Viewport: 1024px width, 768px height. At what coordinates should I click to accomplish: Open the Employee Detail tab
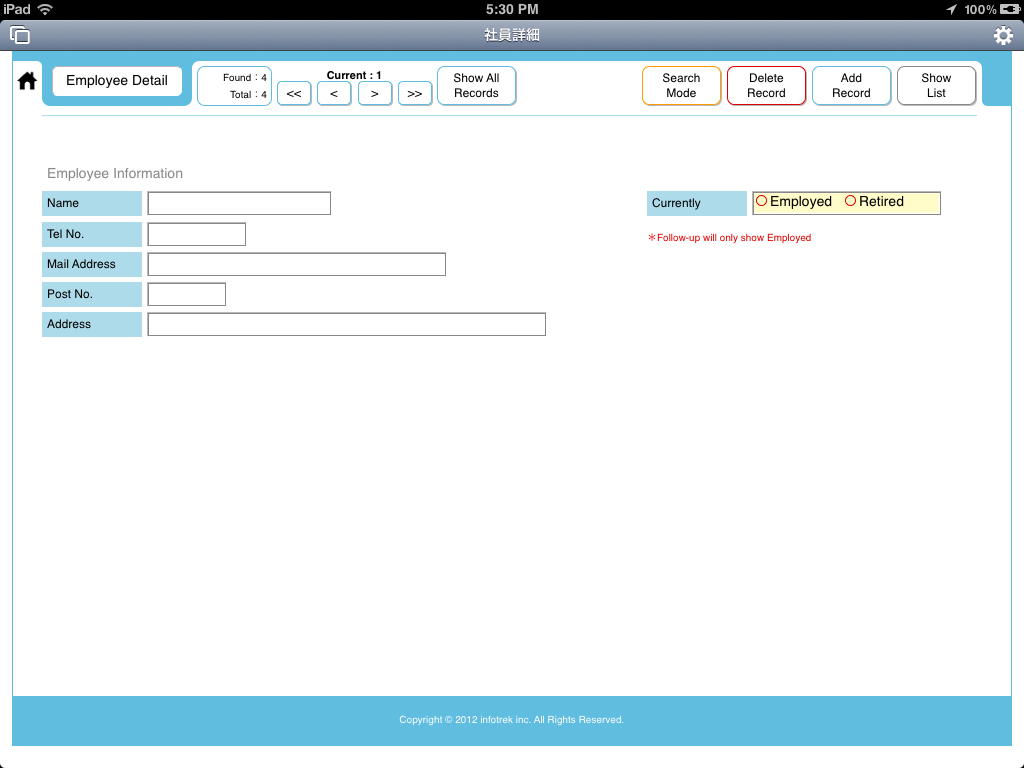[117, 81]
